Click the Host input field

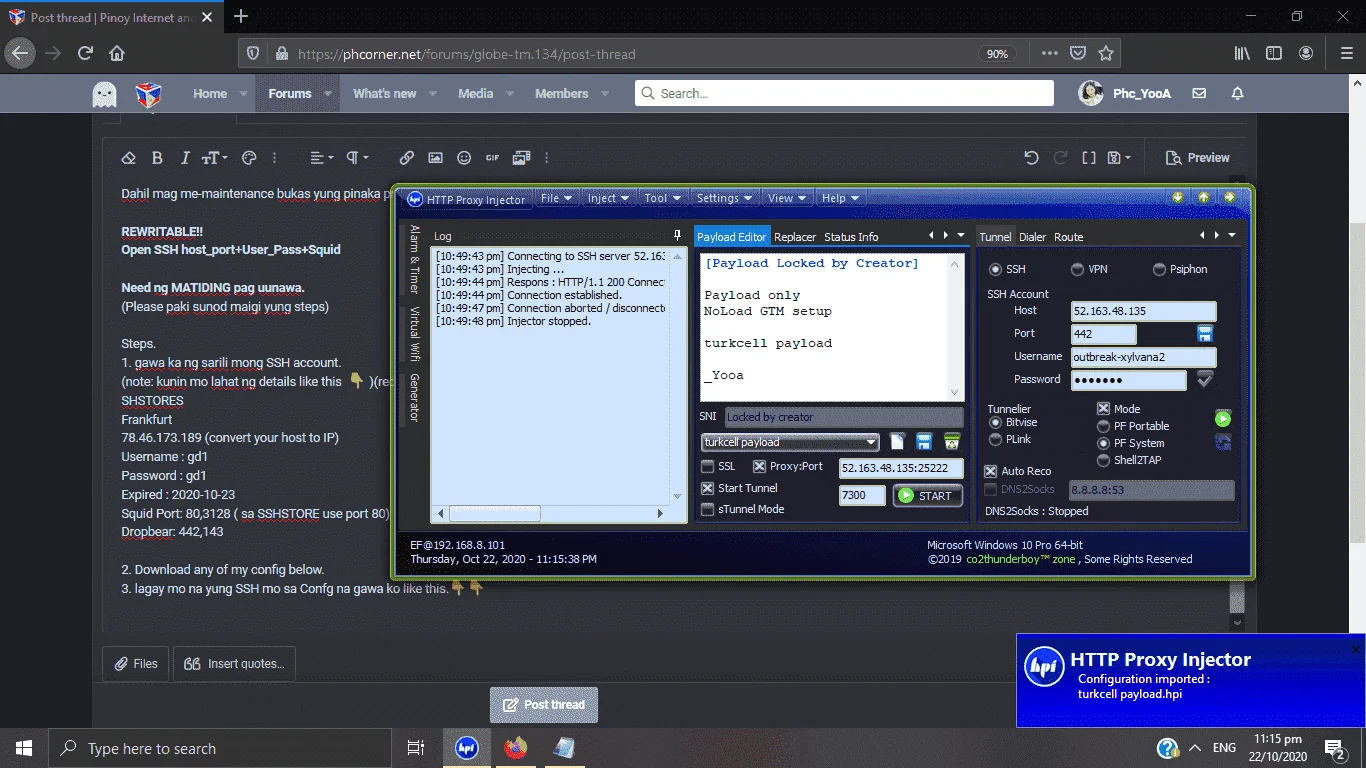click(1143, 311)
